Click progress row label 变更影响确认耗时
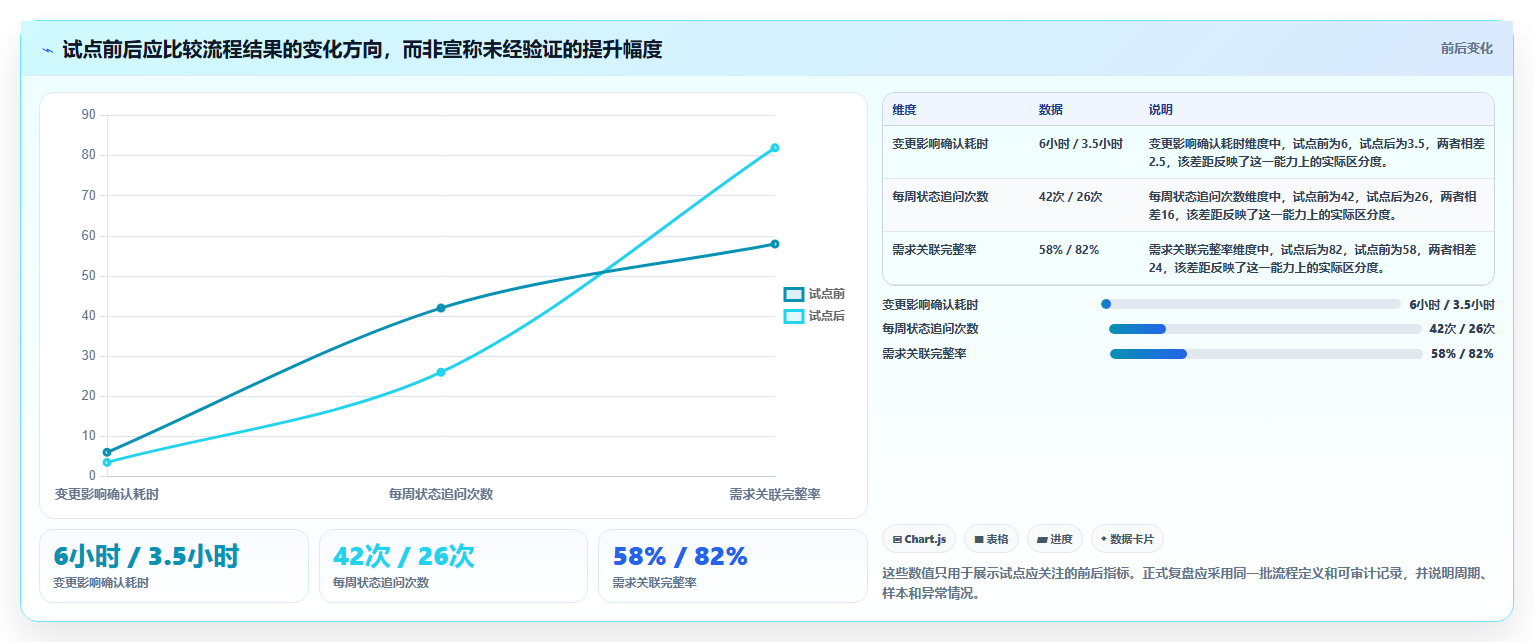The height and width of the screenshot is (642, 1534). [x=930, y=305]
